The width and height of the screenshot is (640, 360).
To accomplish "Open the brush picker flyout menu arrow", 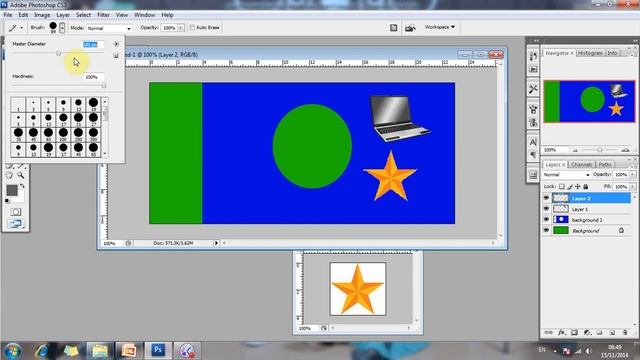I will pyautogui.click(x=116, y=44).
